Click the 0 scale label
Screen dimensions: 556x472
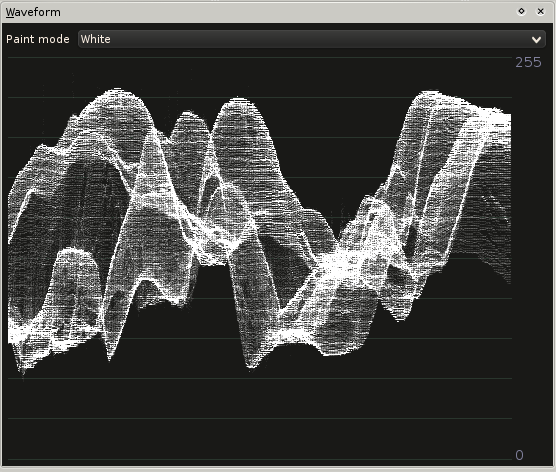519,455
